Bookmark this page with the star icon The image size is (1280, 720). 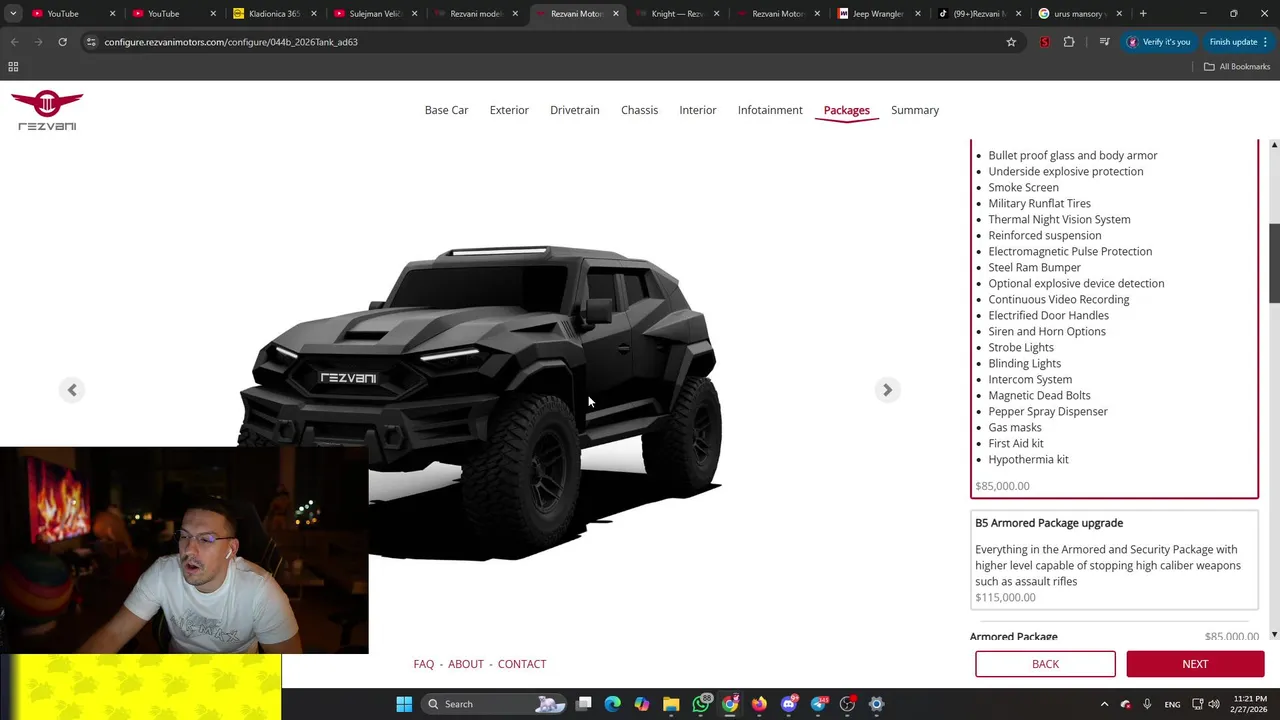(1011, 42)
